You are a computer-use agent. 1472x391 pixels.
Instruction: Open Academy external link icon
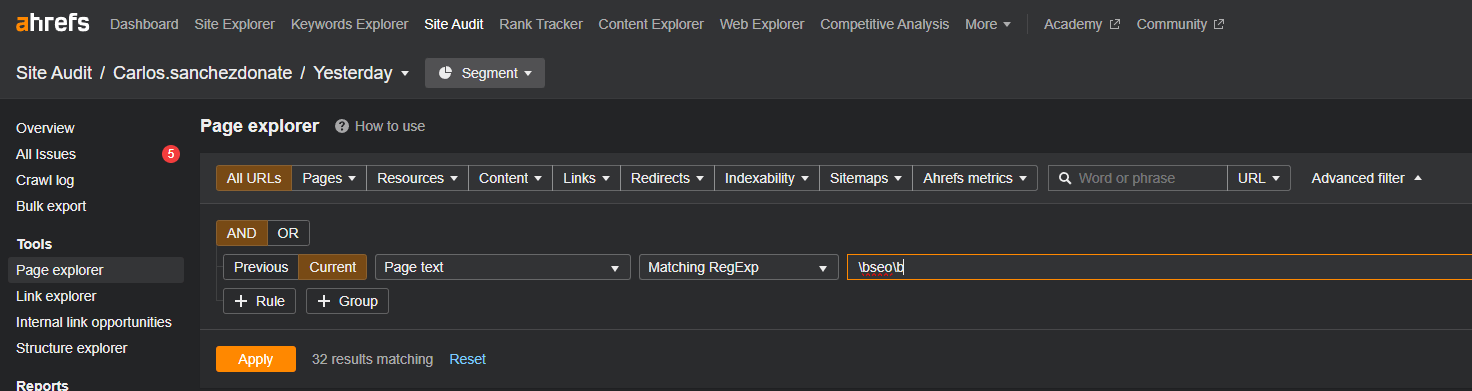tap(1114, 24)
